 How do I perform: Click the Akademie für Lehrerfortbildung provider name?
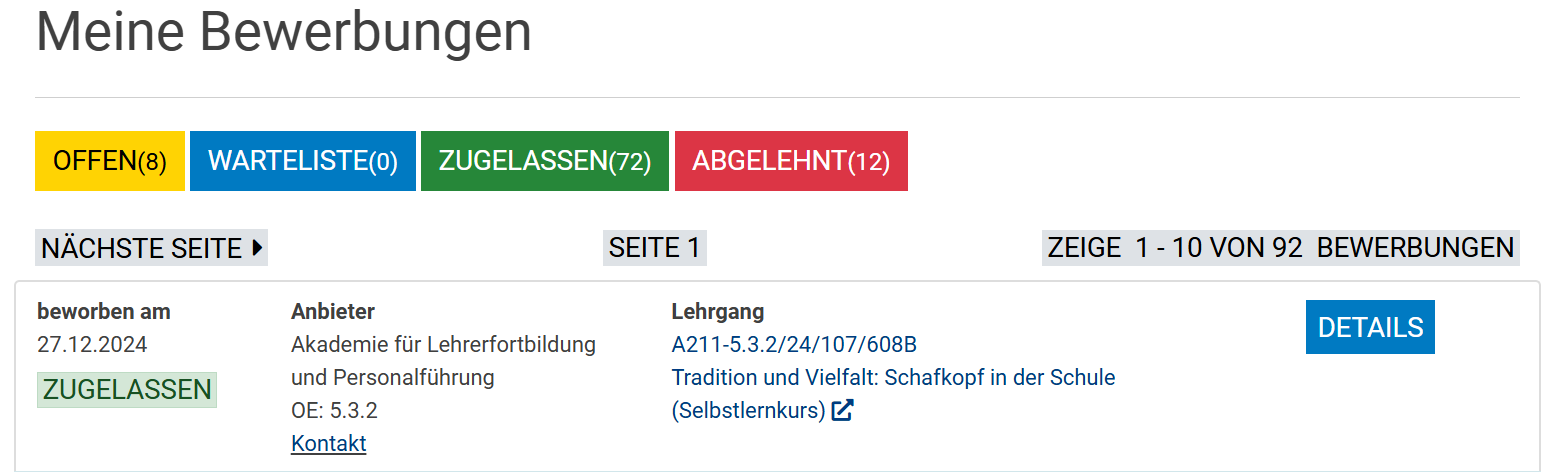tap(443, 345)
